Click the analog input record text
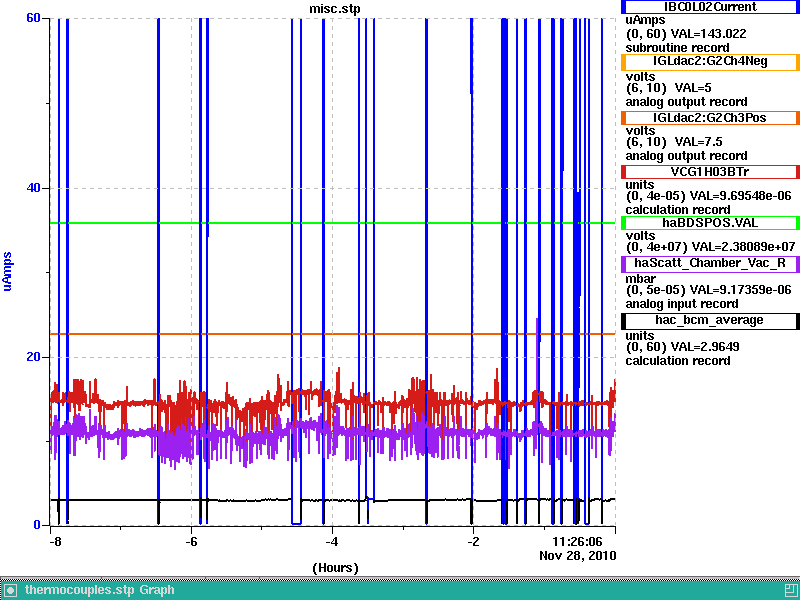This screenshot has height=600, width=800. click(682, 305)
